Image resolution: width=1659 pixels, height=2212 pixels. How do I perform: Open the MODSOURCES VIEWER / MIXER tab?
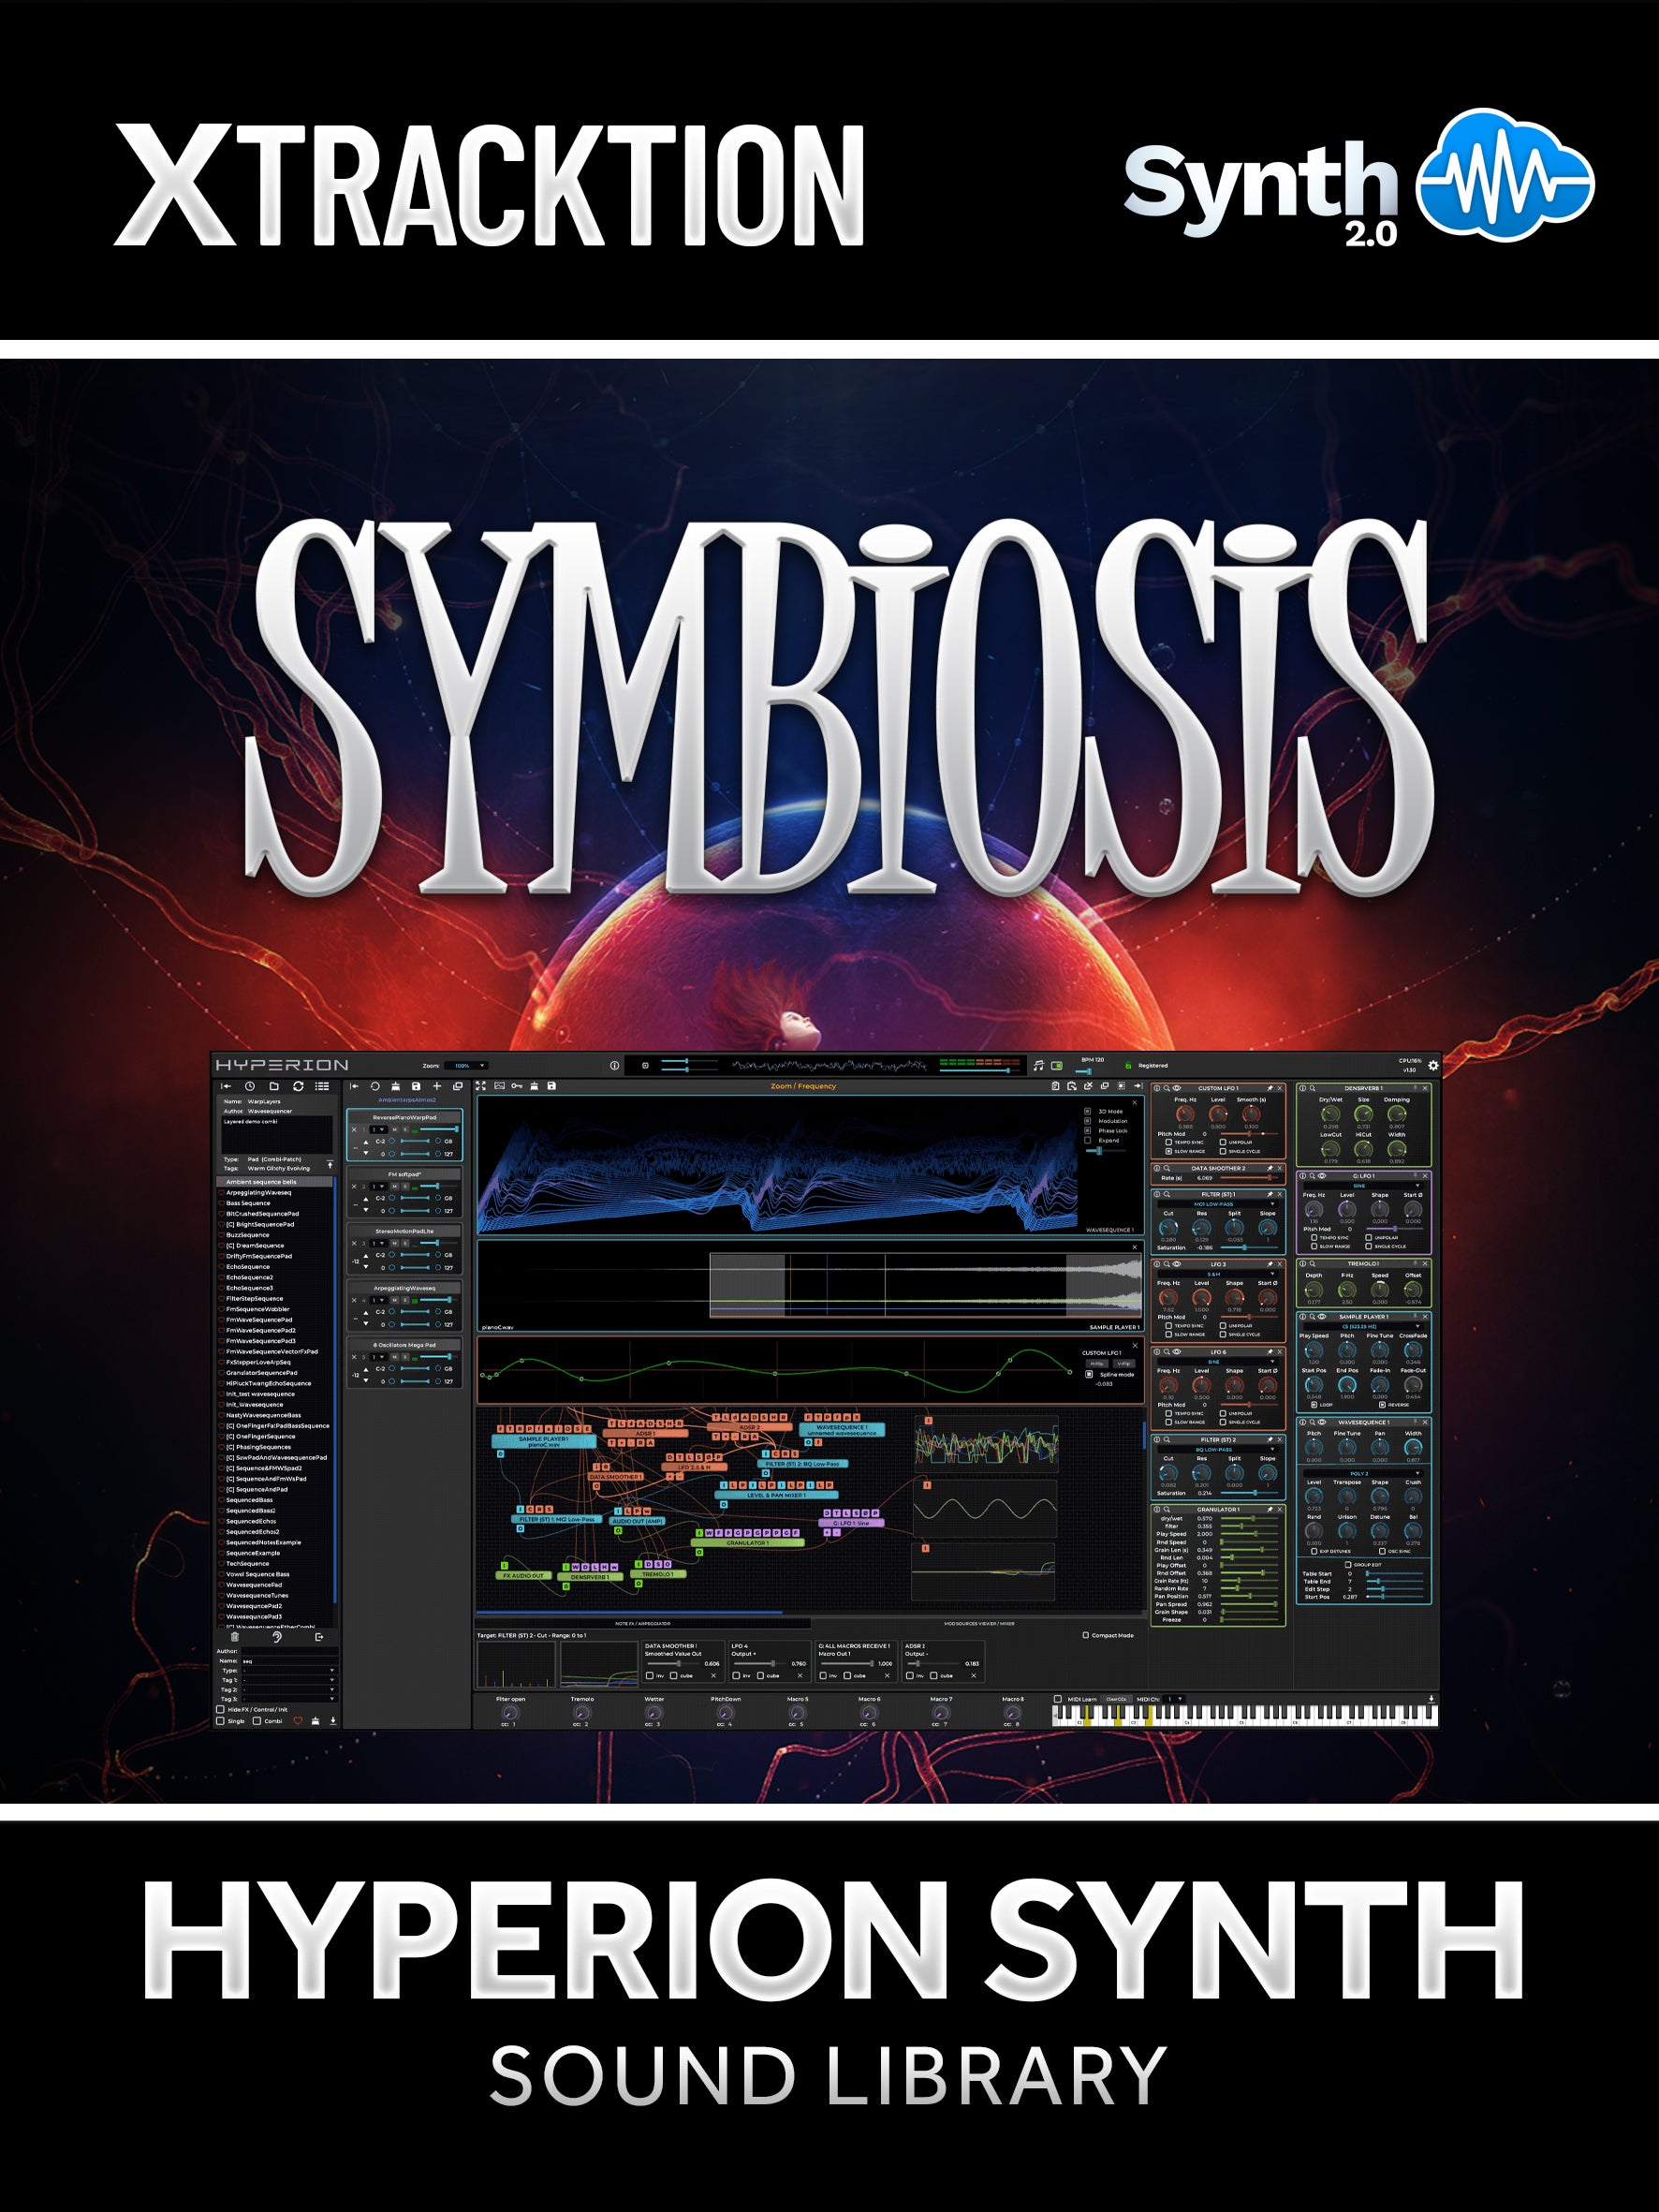(979, 1623)
